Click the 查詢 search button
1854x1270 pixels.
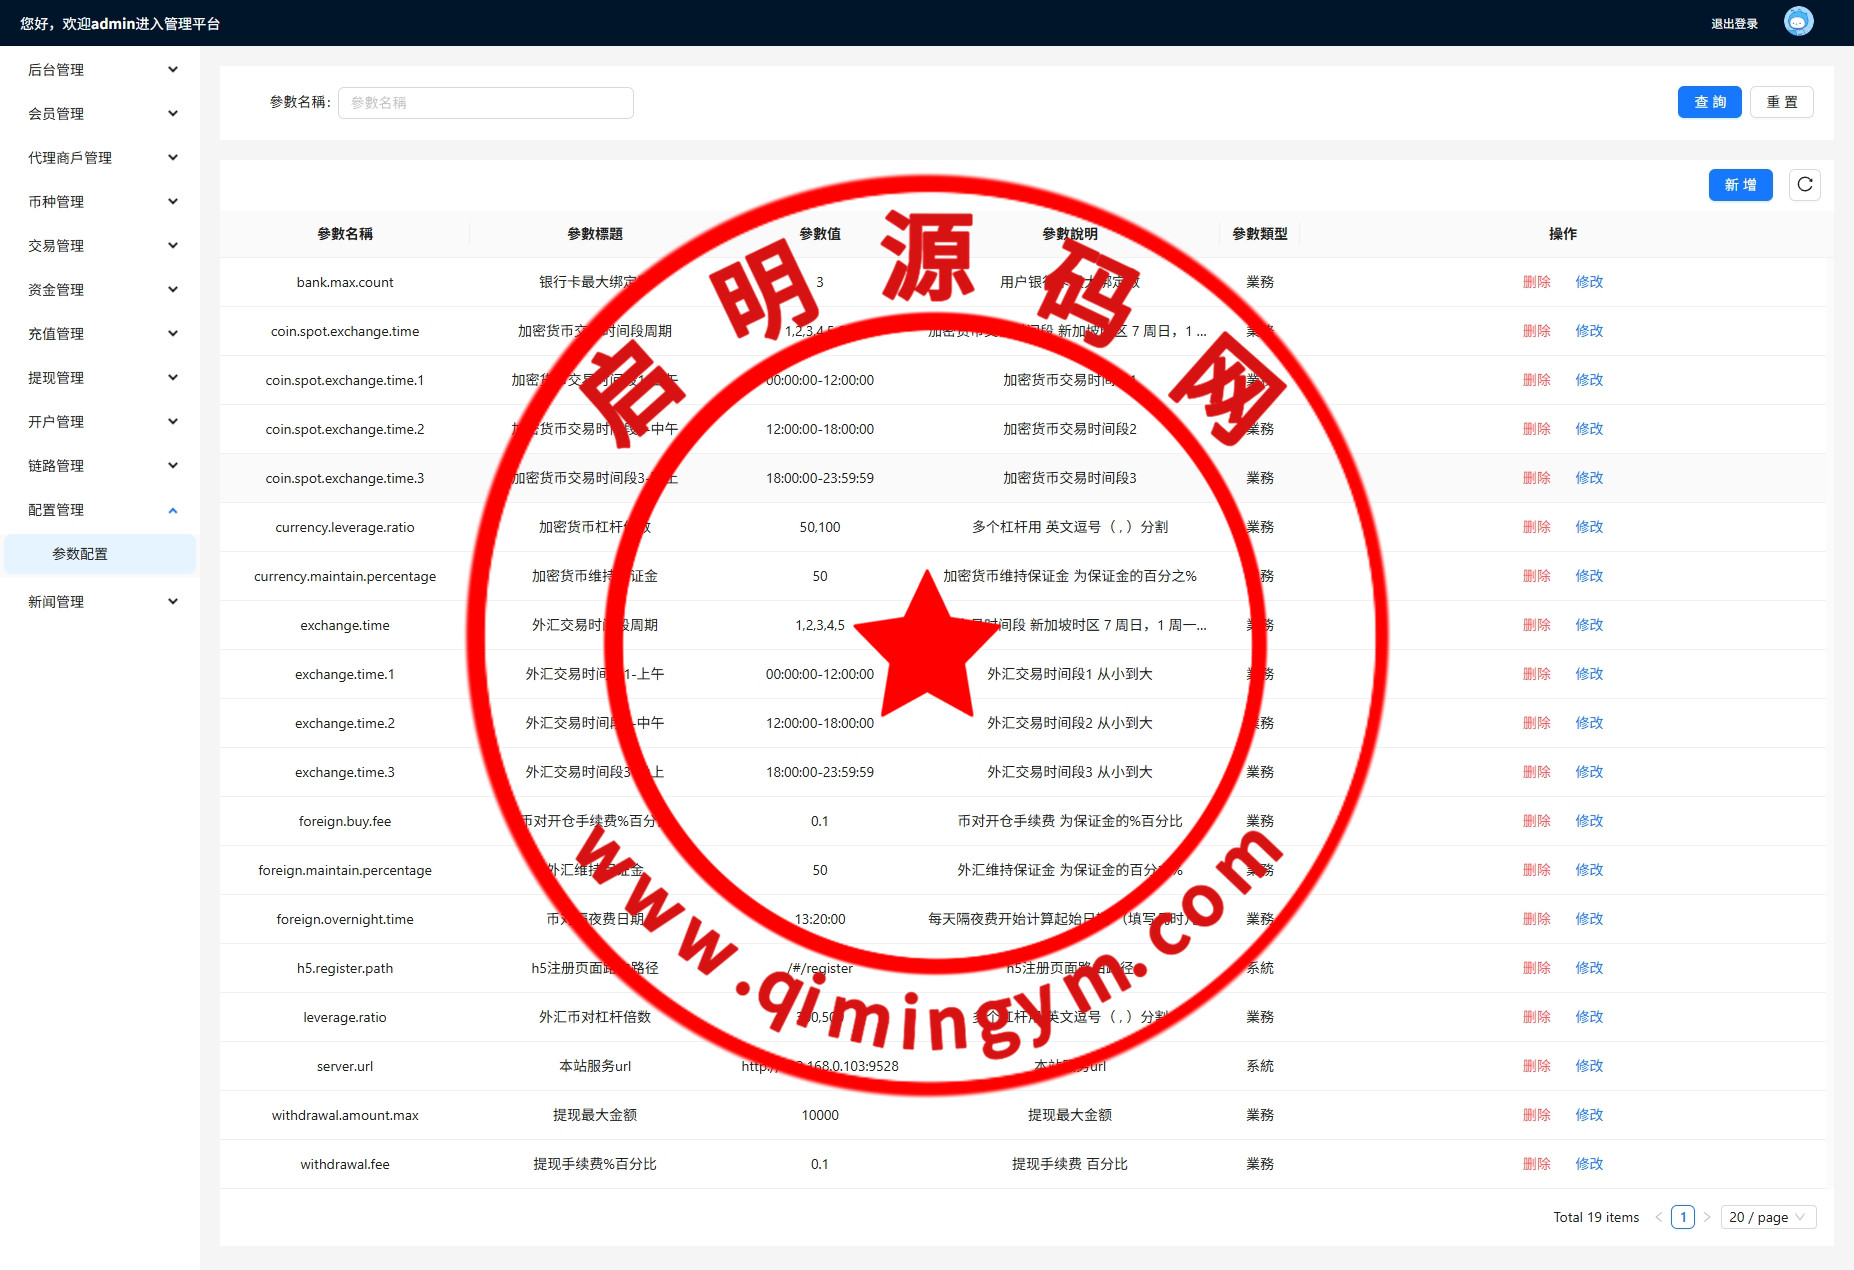click(x=1709, y=102)
